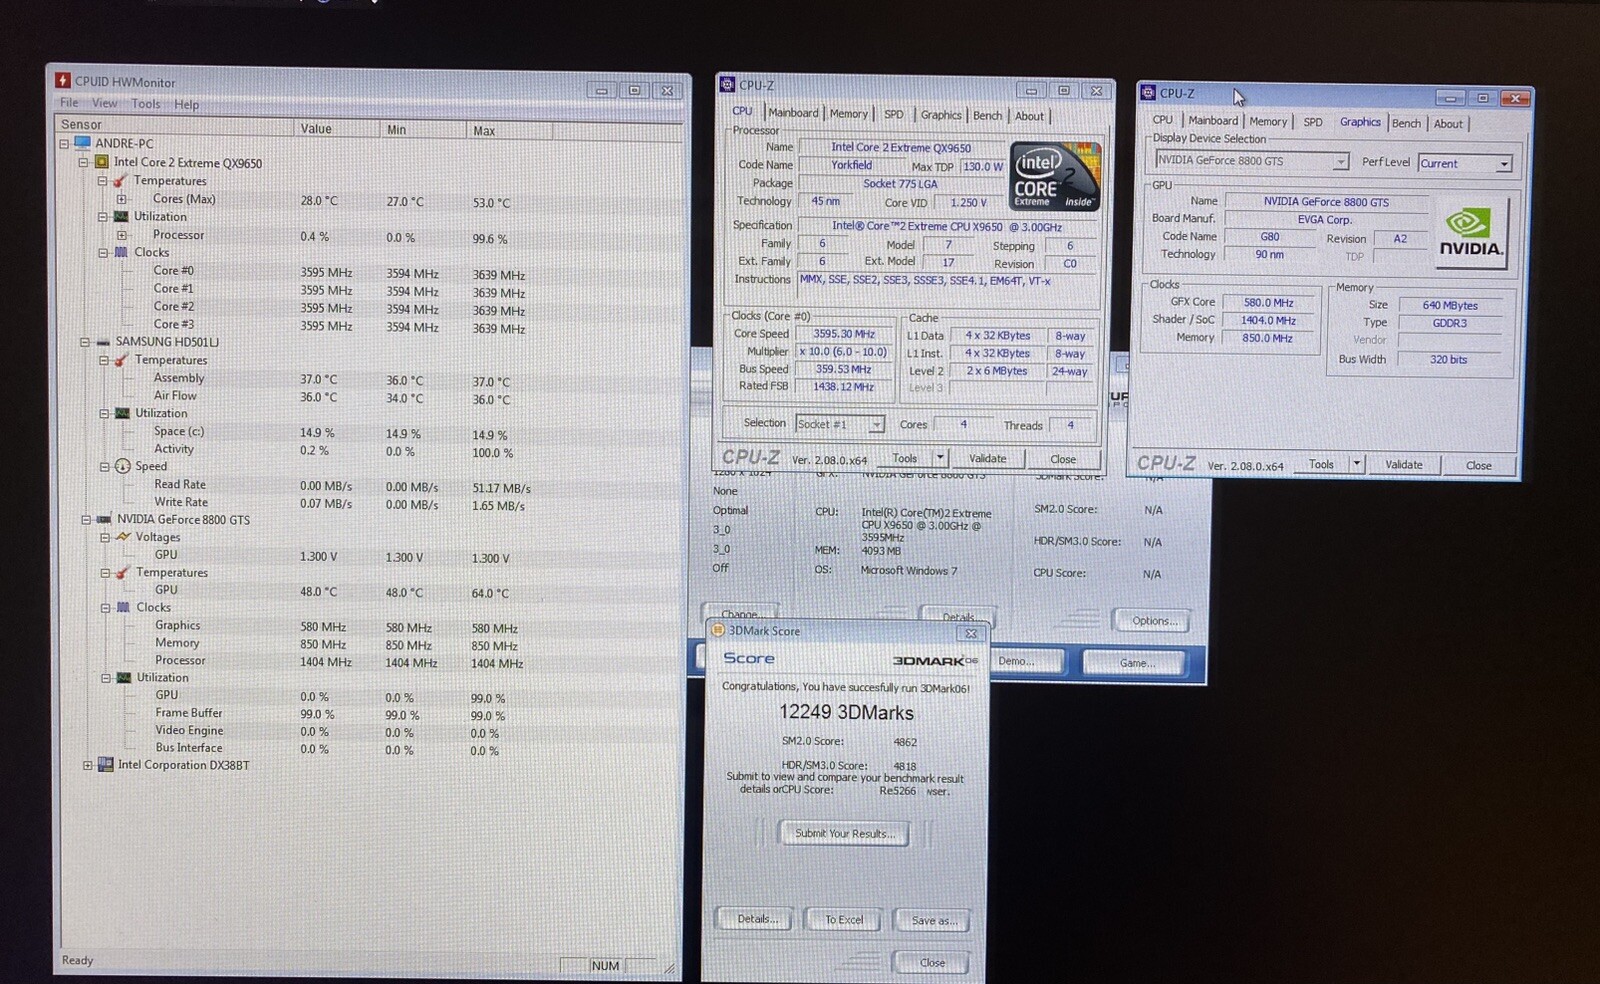
Task: Click the SAMSUNG HD501LJ drive icon
Action: (x=103, y=342)
